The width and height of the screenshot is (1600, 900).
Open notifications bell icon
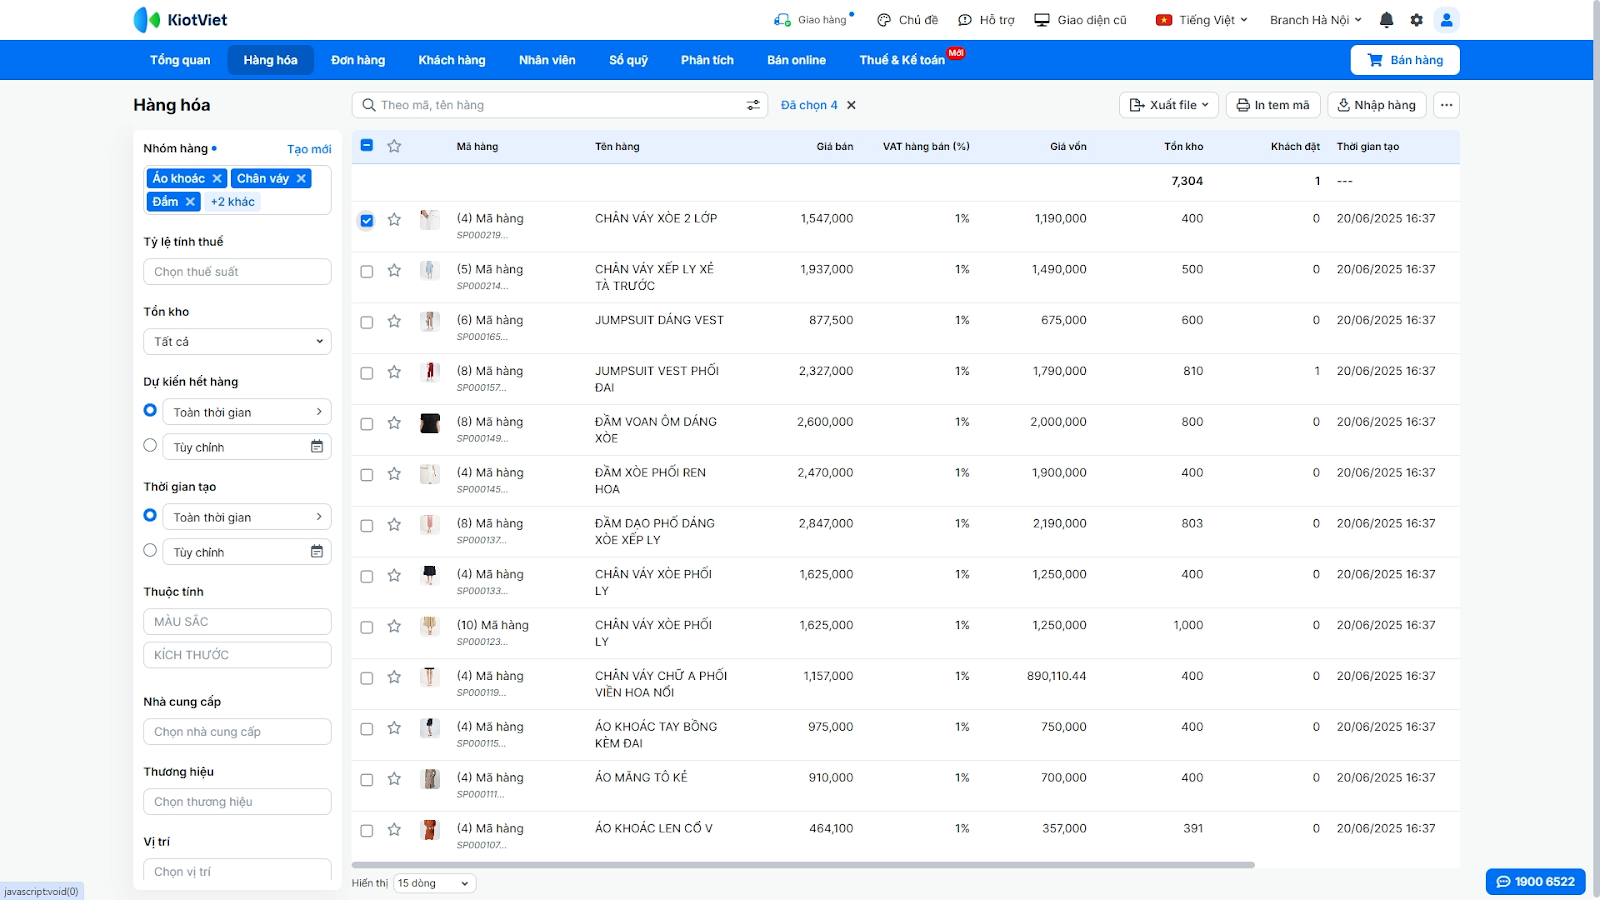click(x=1386, y=20)
